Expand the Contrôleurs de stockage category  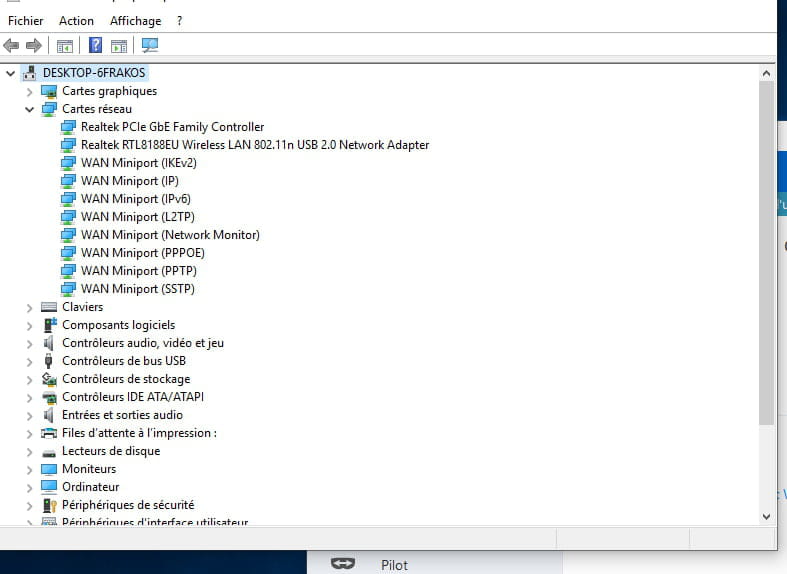30,379
